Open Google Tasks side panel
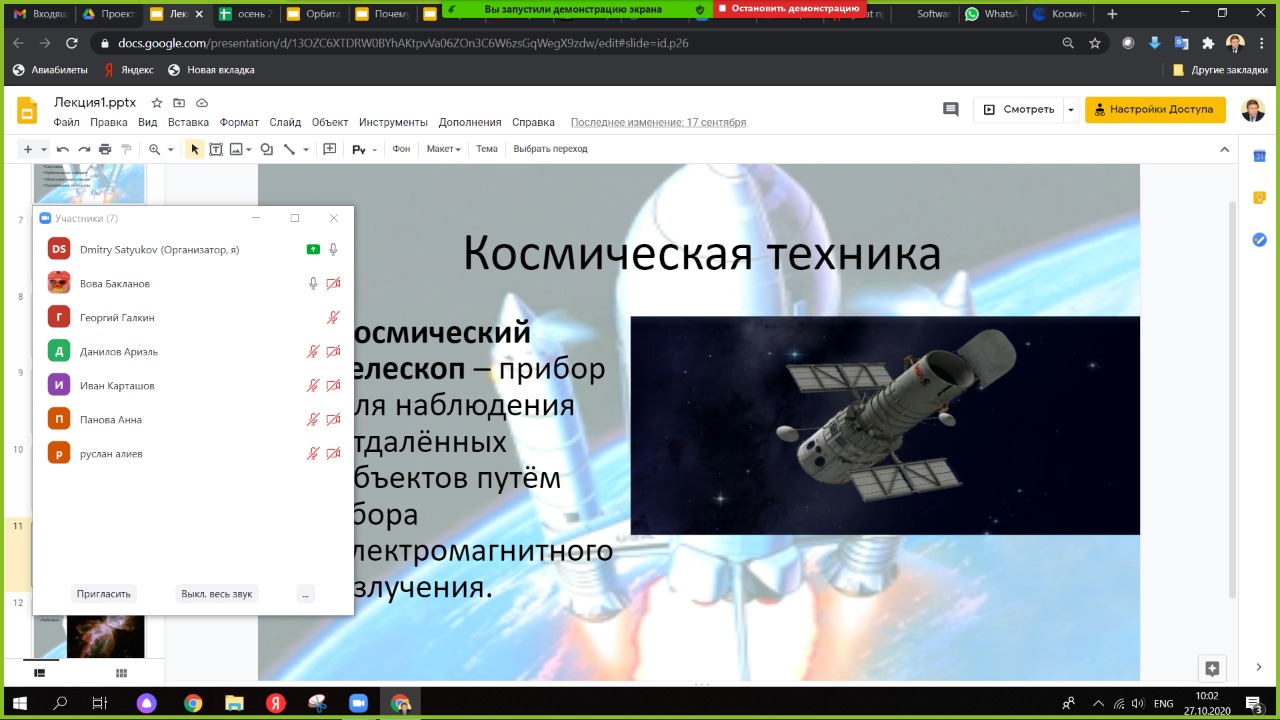The image size is (1280, 720). click(1260, 239)
